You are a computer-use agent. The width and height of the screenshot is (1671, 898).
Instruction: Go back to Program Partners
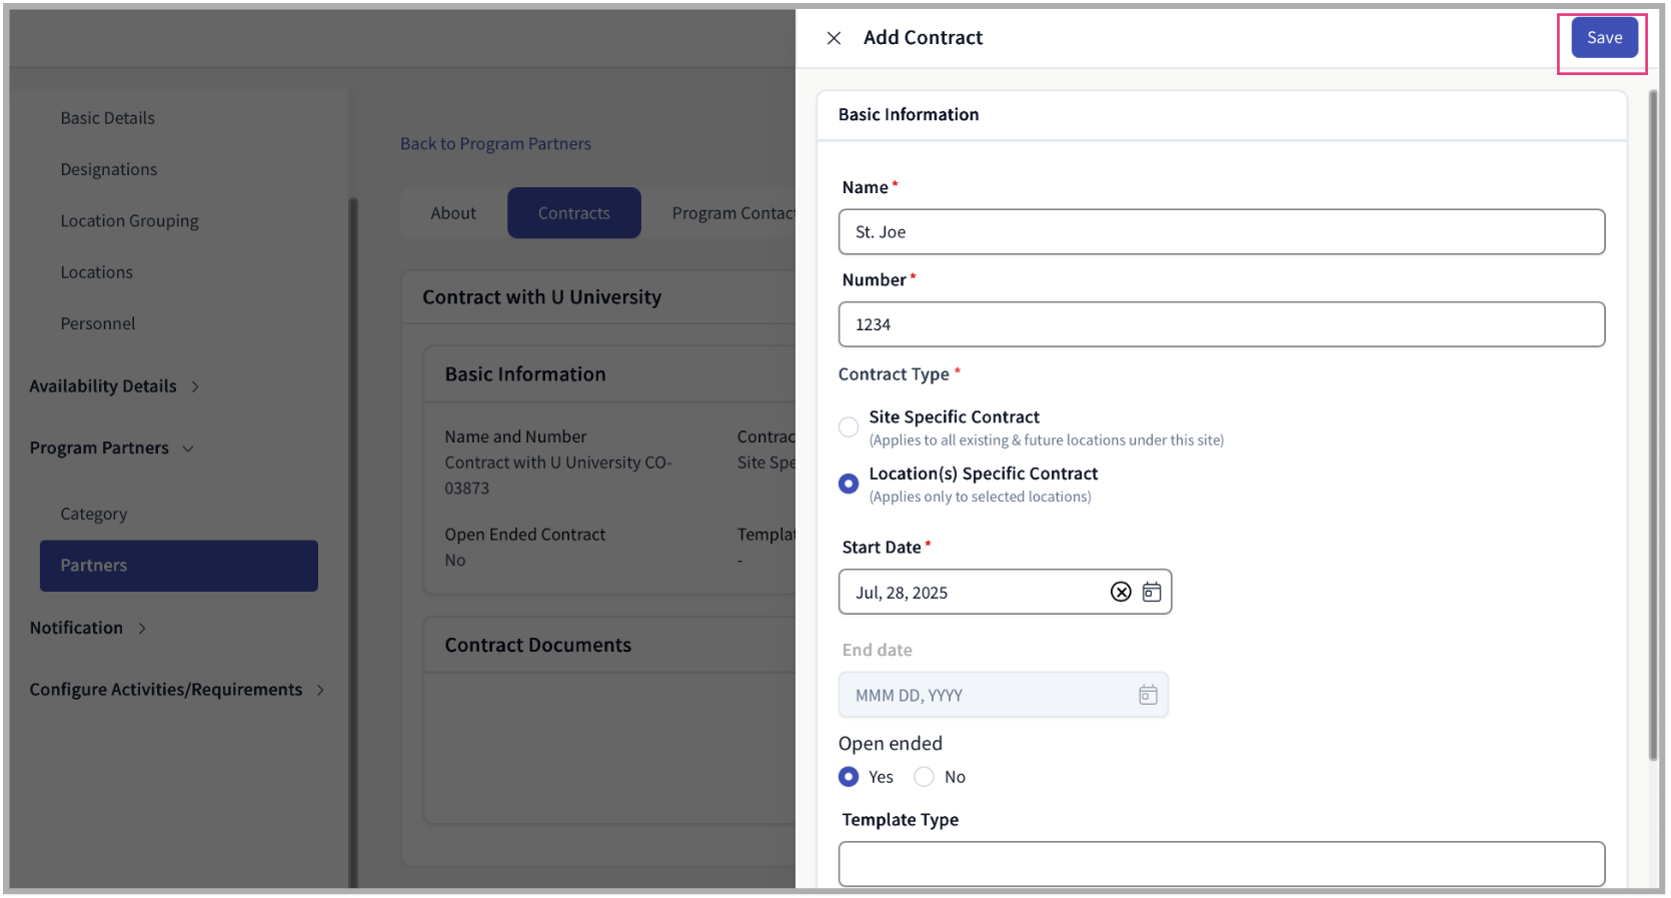495,144
